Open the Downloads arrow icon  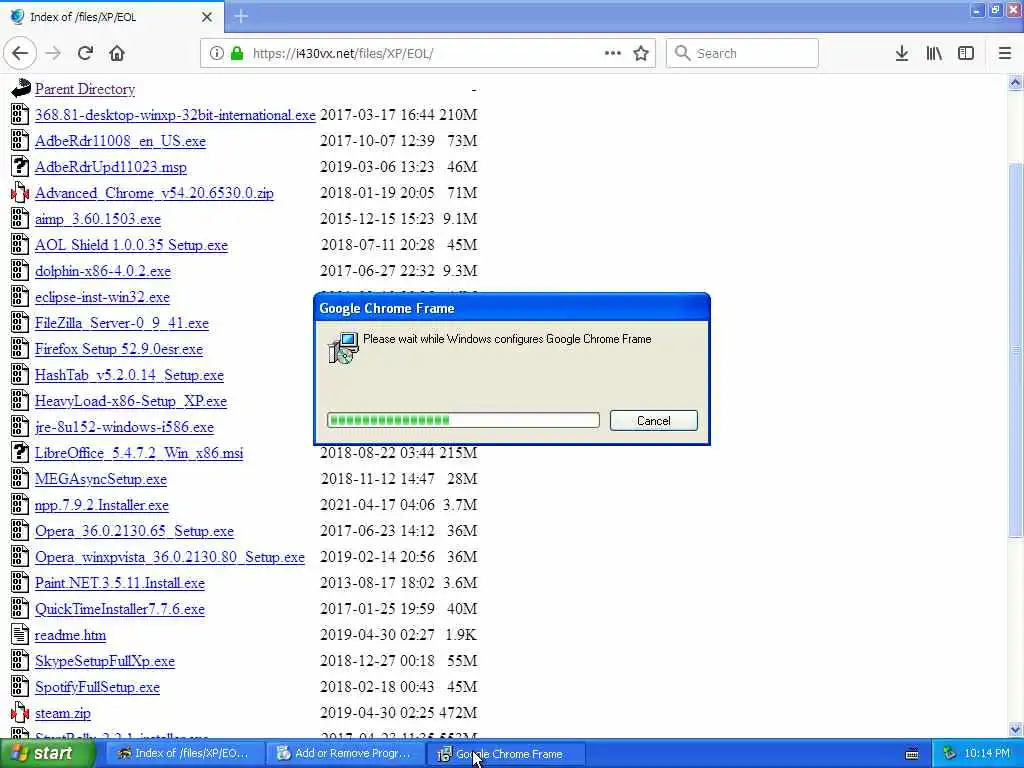pyautogui.click(x=902, y=54)
